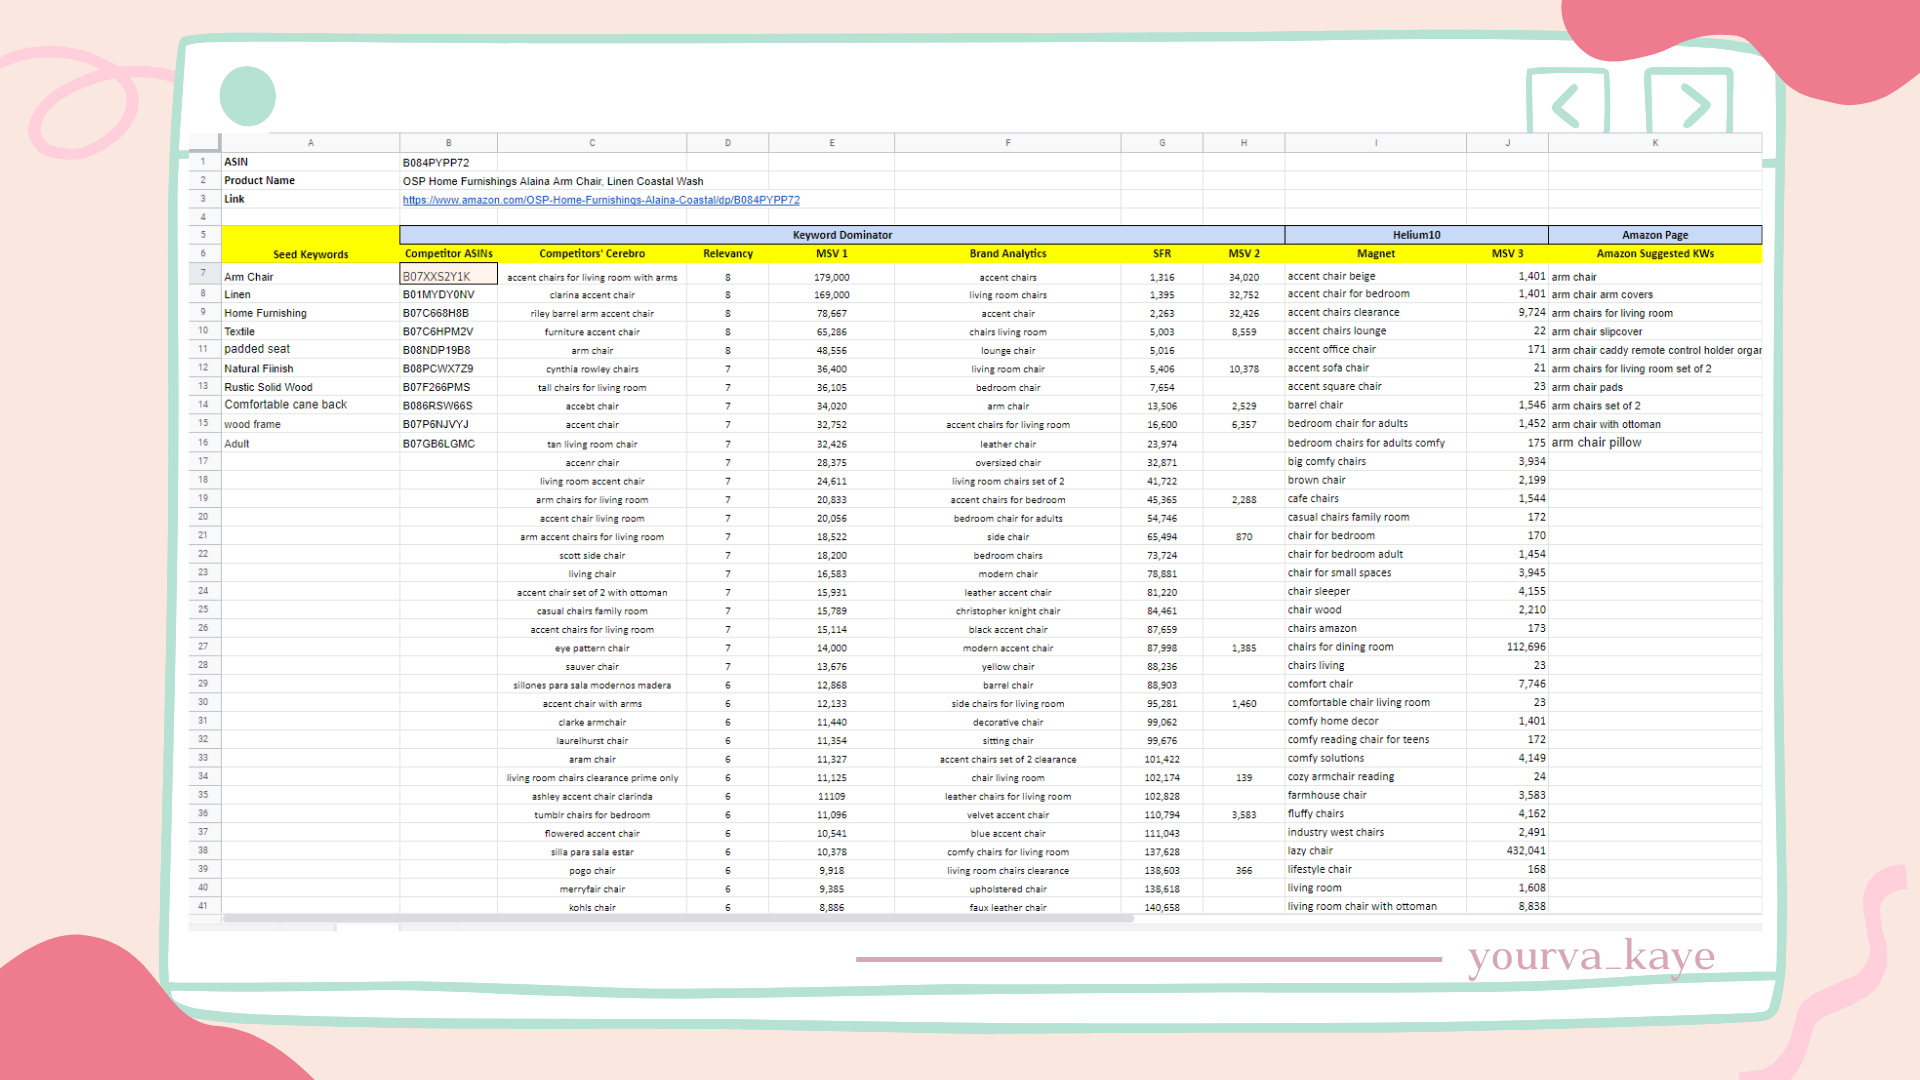Screen dimensions: 1920x1080
Task: Click the Keyword Dominator header cell
Action: click(x=842, y=235)
